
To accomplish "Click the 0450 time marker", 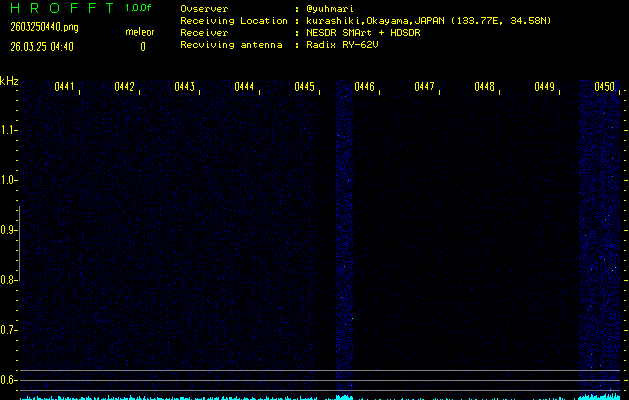I will click(x=605, y=87).
